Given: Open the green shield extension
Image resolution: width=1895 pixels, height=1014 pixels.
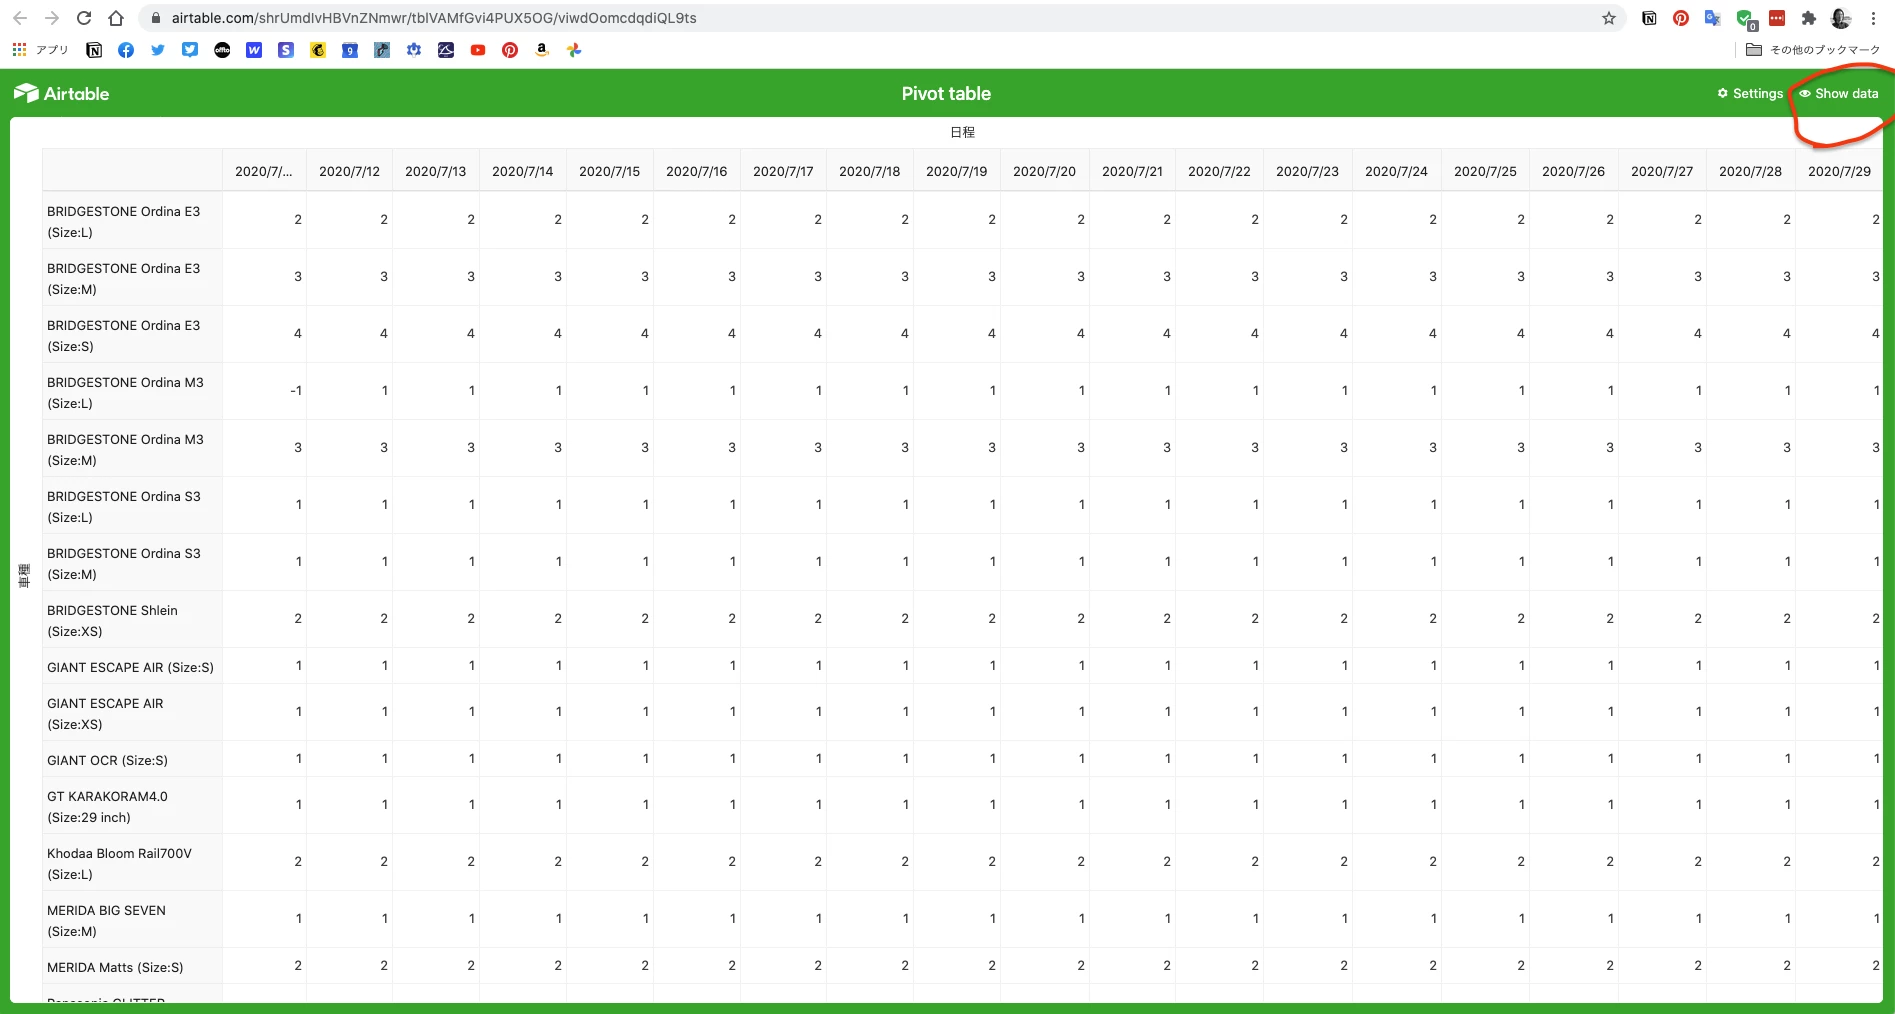Looking at the screenshot, I should [1746, 19].
